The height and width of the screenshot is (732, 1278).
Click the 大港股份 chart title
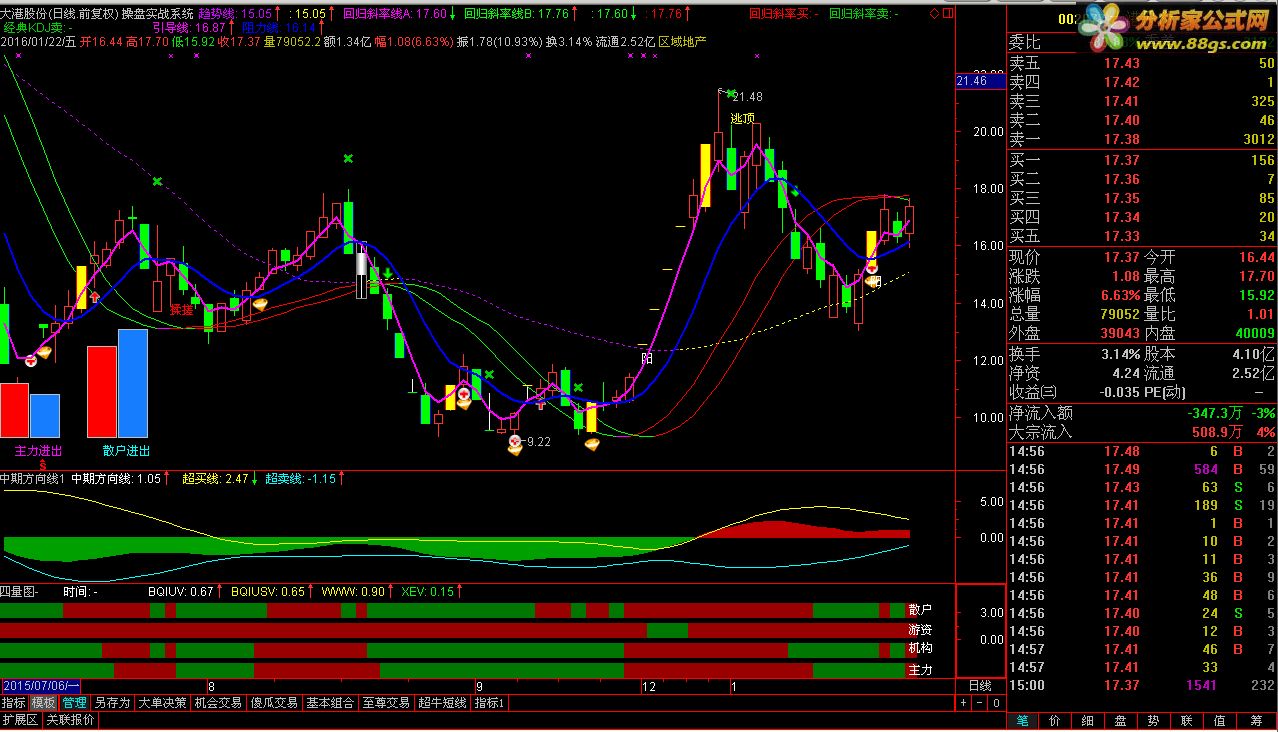click(x=24, y=14)
